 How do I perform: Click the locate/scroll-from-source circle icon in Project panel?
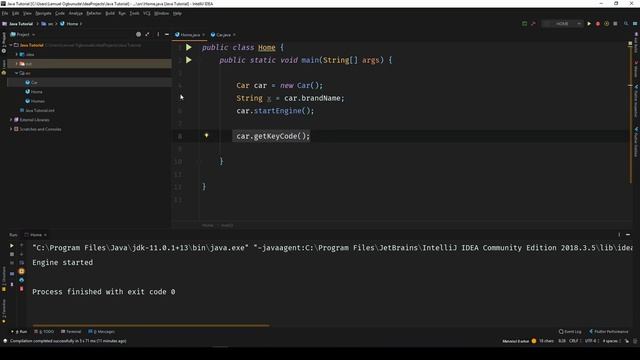pyautogui.click(x=138, y=35)
